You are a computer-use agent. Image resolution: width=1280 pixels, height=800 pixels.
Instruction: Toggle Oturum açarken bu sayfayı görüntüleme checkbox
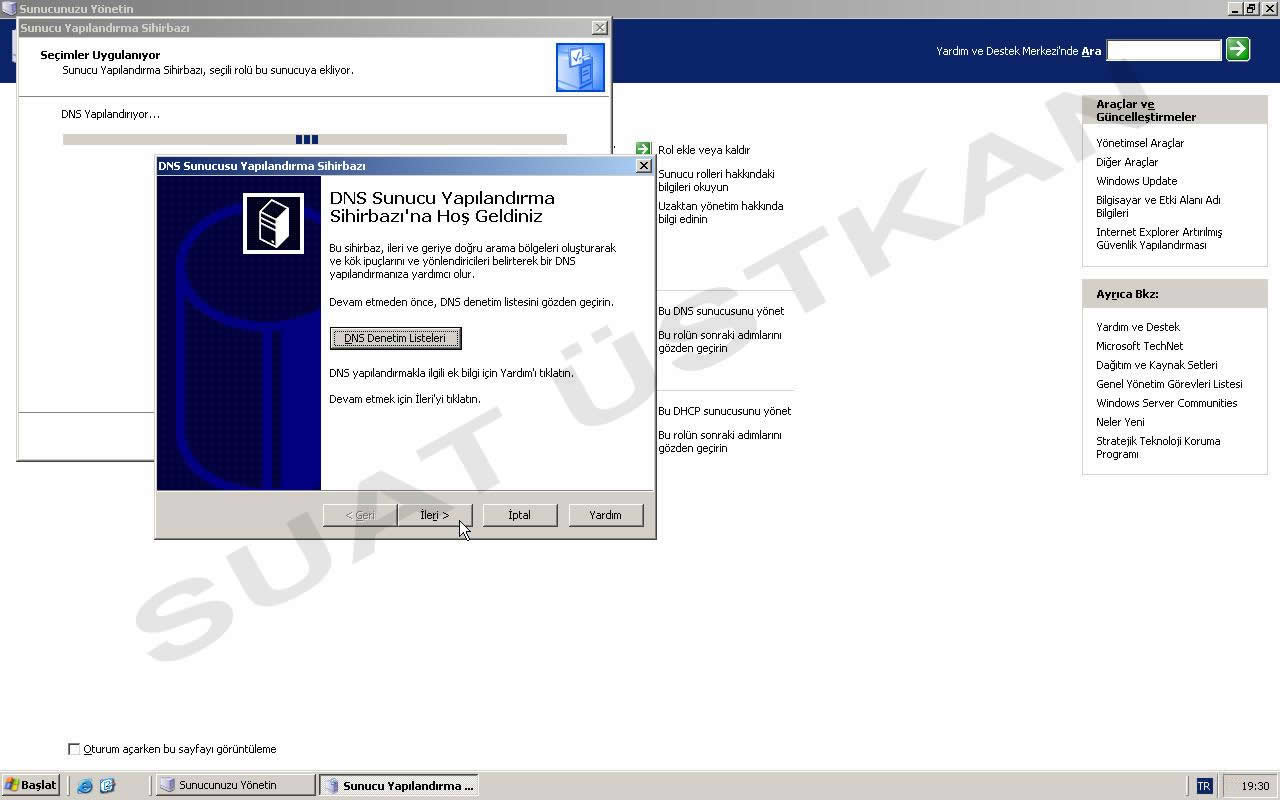click(x=74, y=749)
